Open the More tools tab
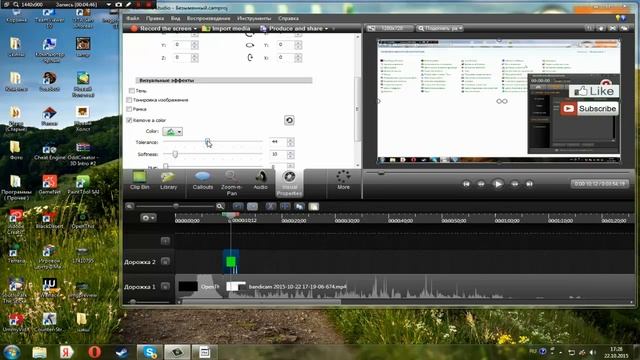 (x=343, y=181)
